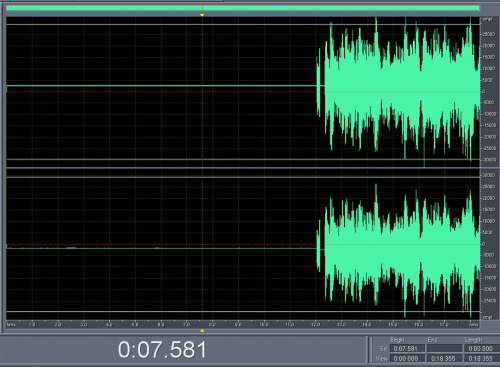Click the yellow cursor marker below the waveform

[202, 331]
